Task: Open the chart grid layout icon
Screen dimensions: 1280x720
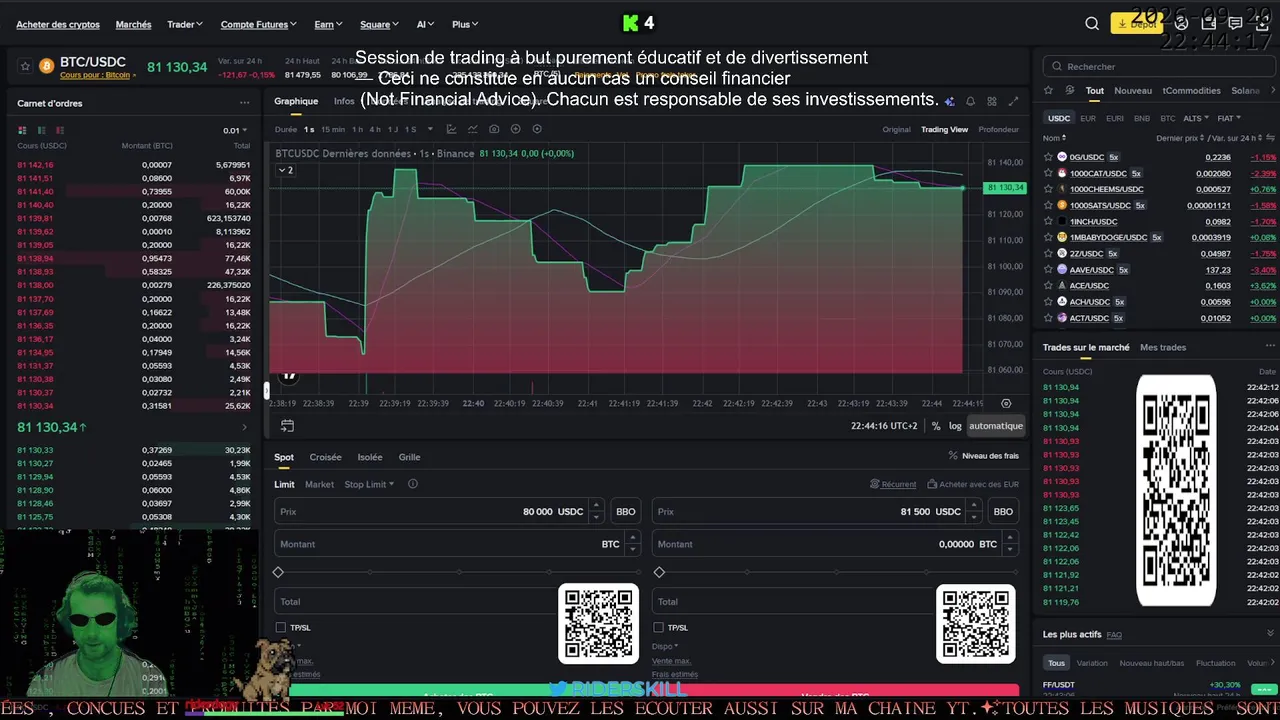Action: click(x=992, y=101)
